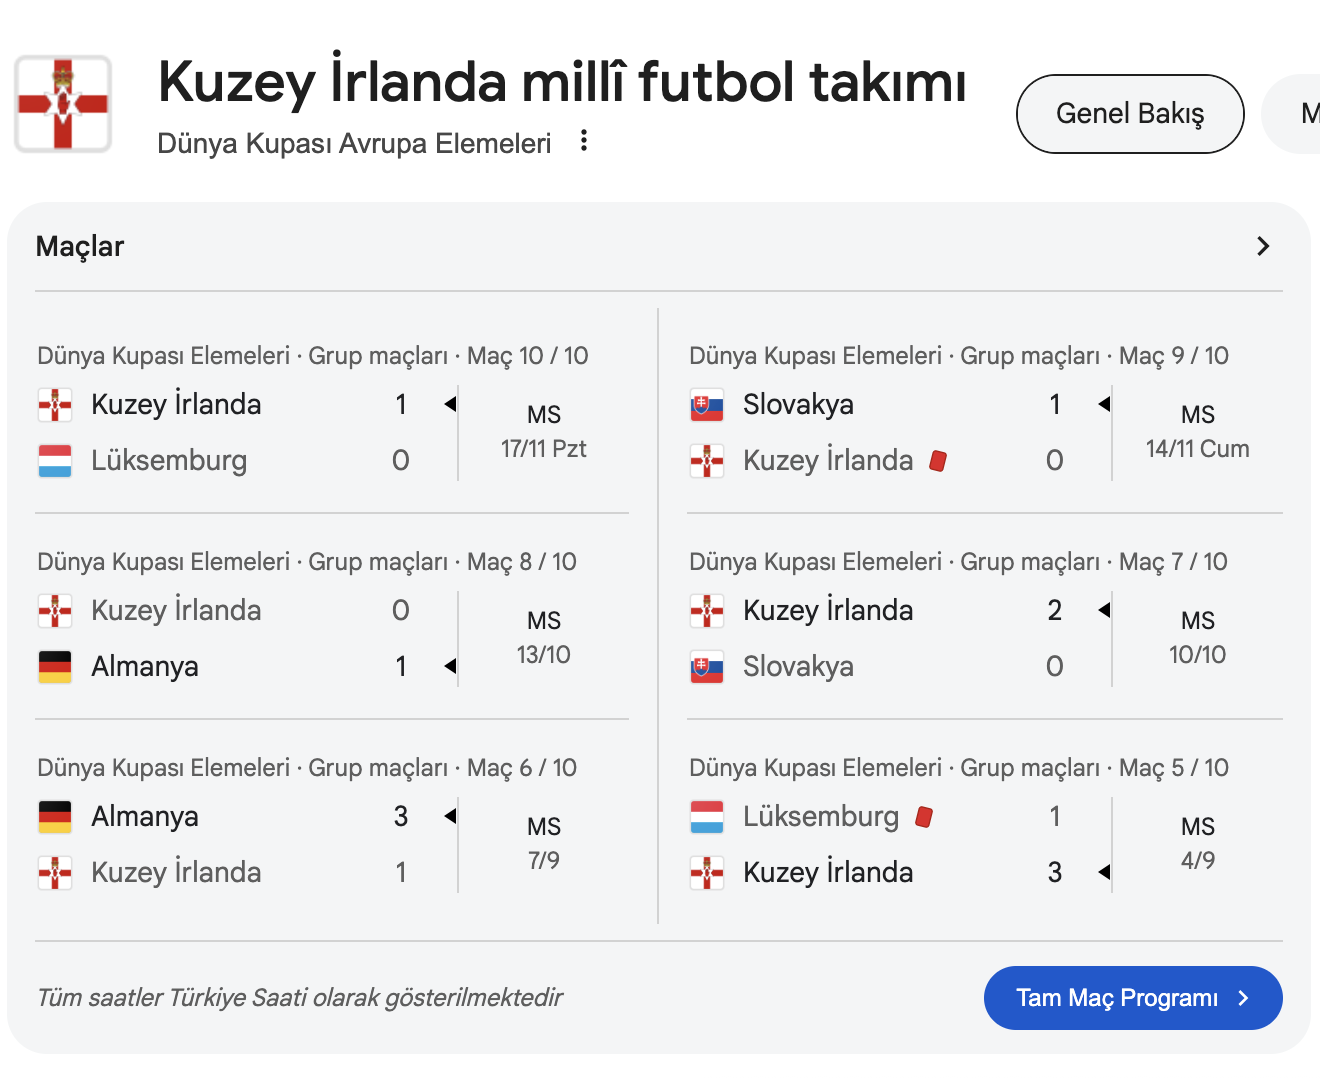Select the Genel Bakış tab

pos(1130,114)
